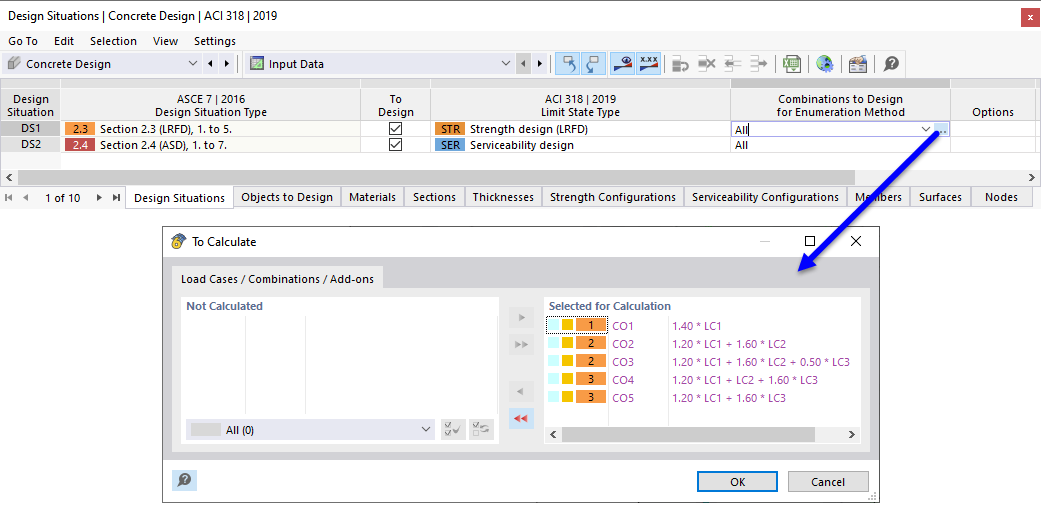Click the grayed move-right arrow row icon

(758, 64)
